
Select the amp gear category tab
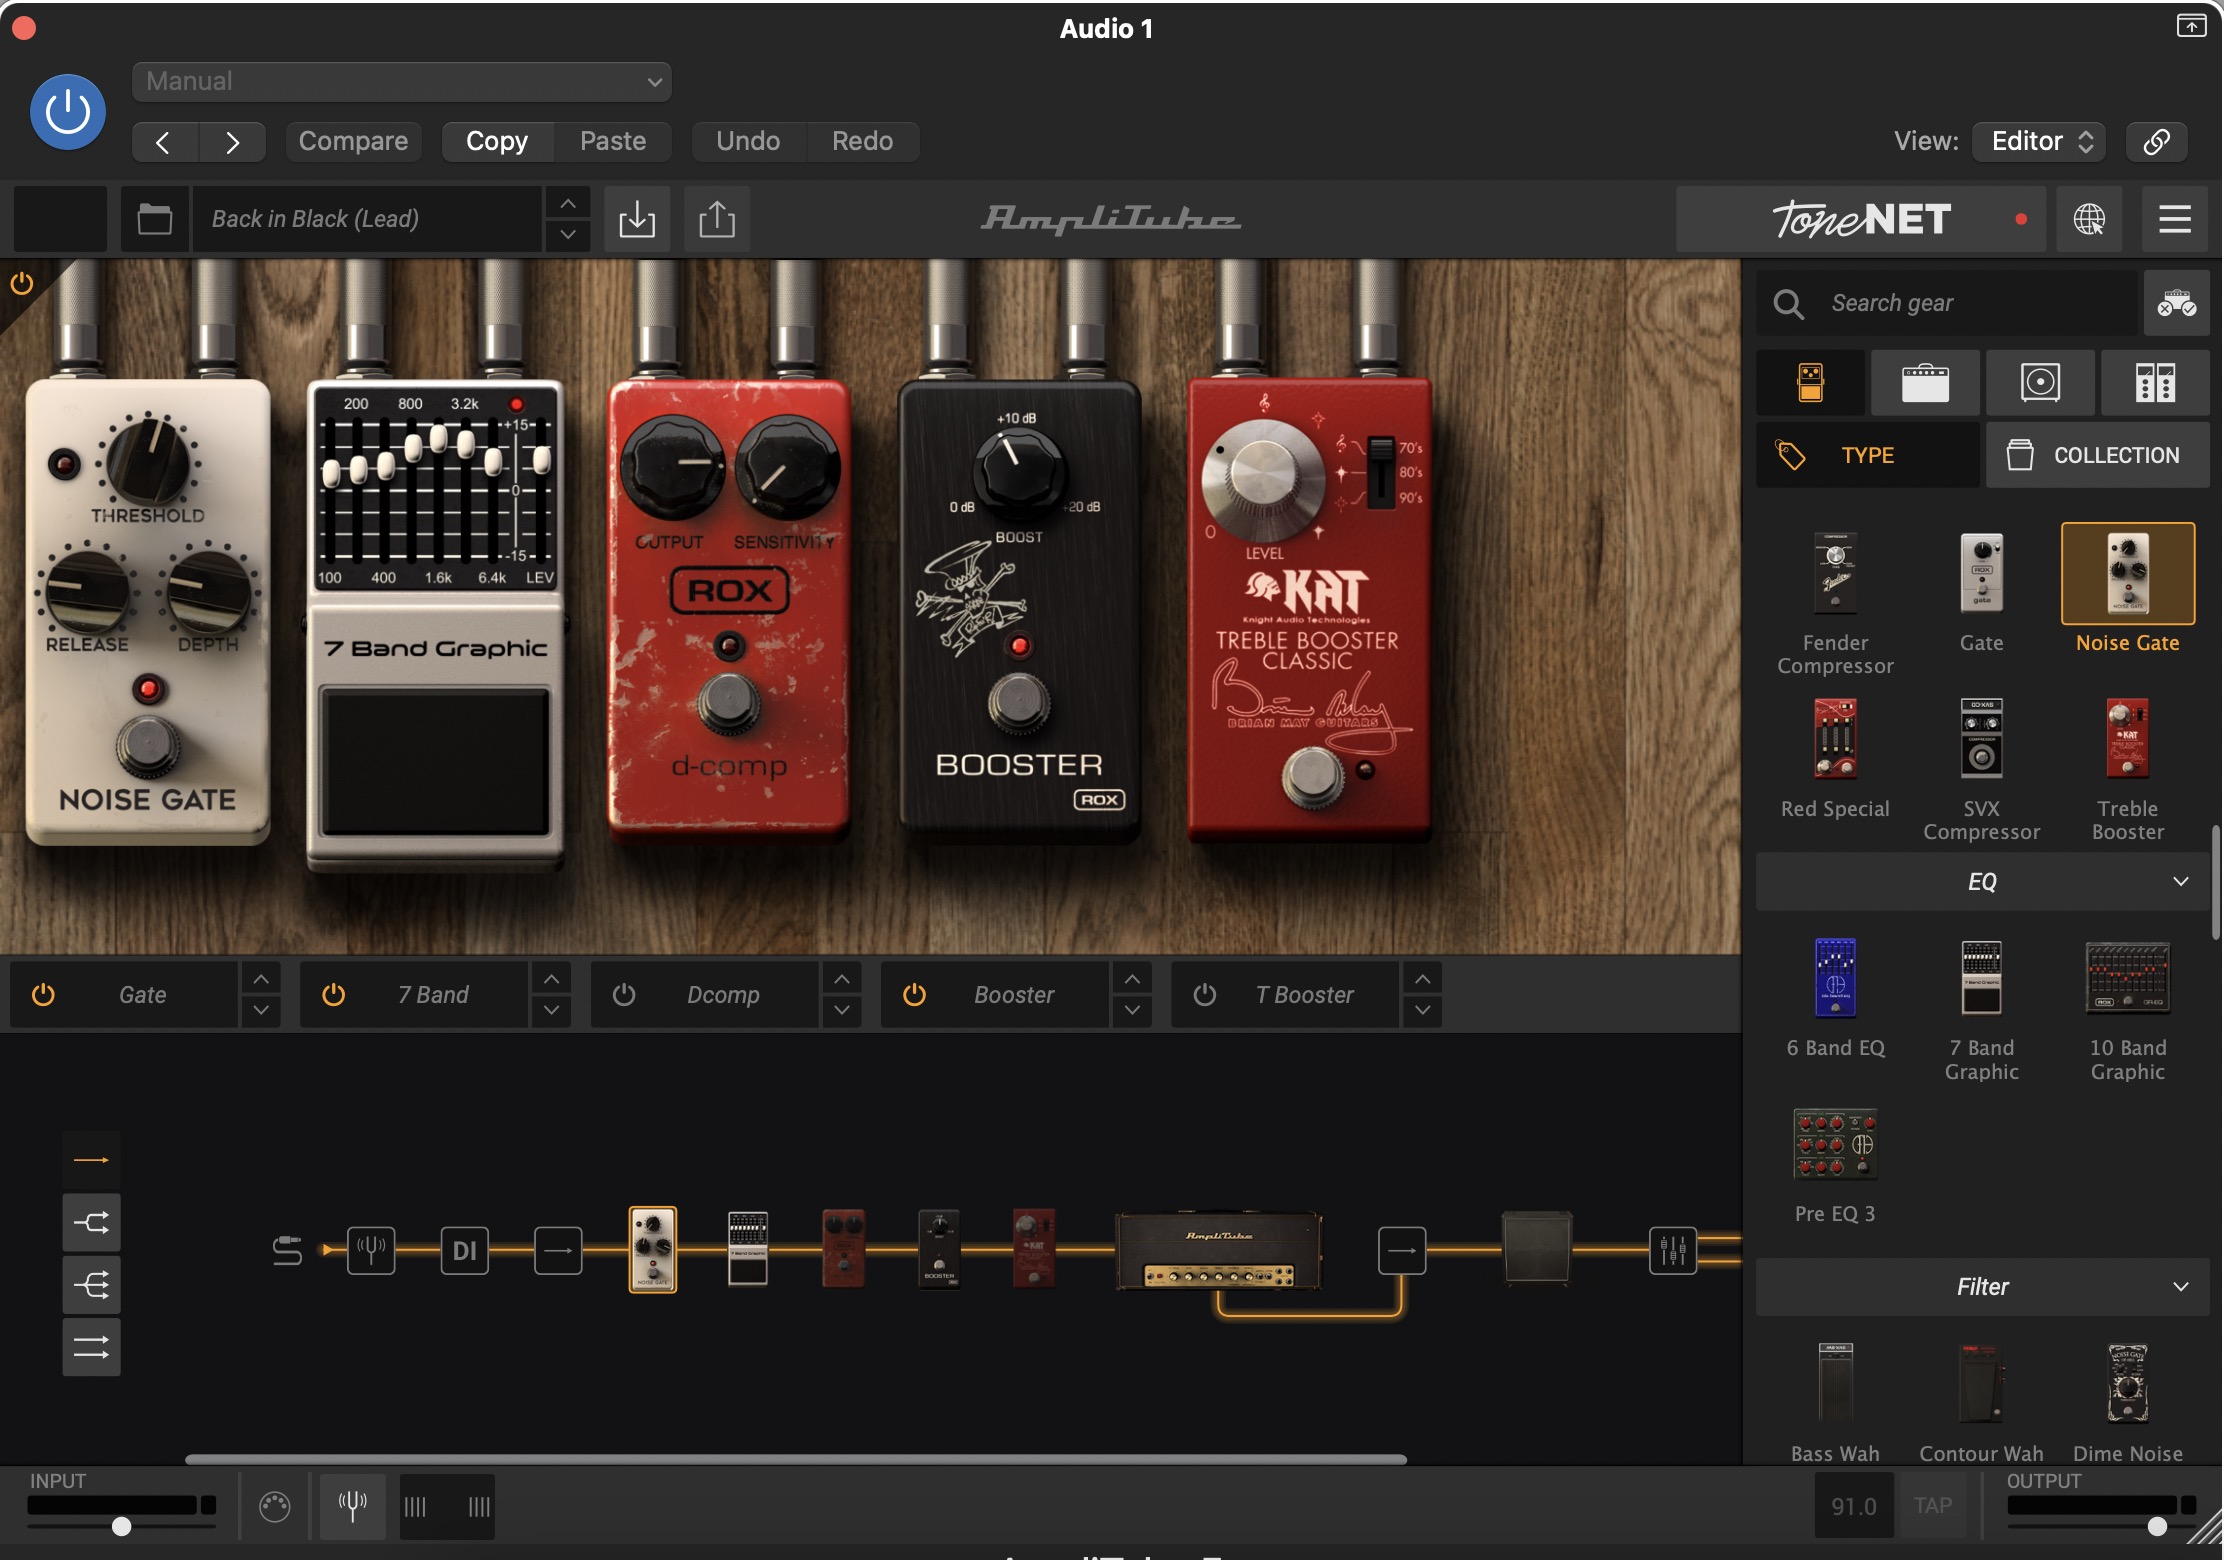click(x=1925, y=382)
